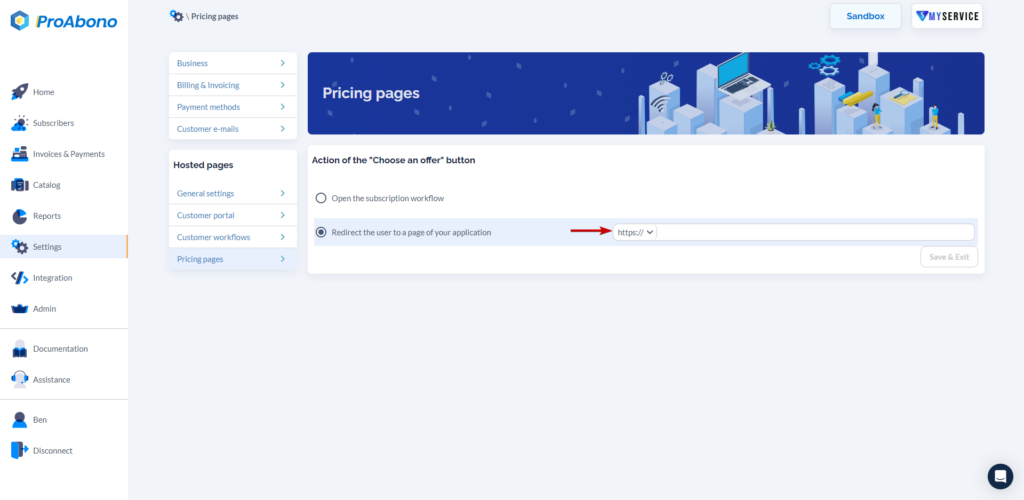Click the Home rocket icon

(x=20, y=92)
